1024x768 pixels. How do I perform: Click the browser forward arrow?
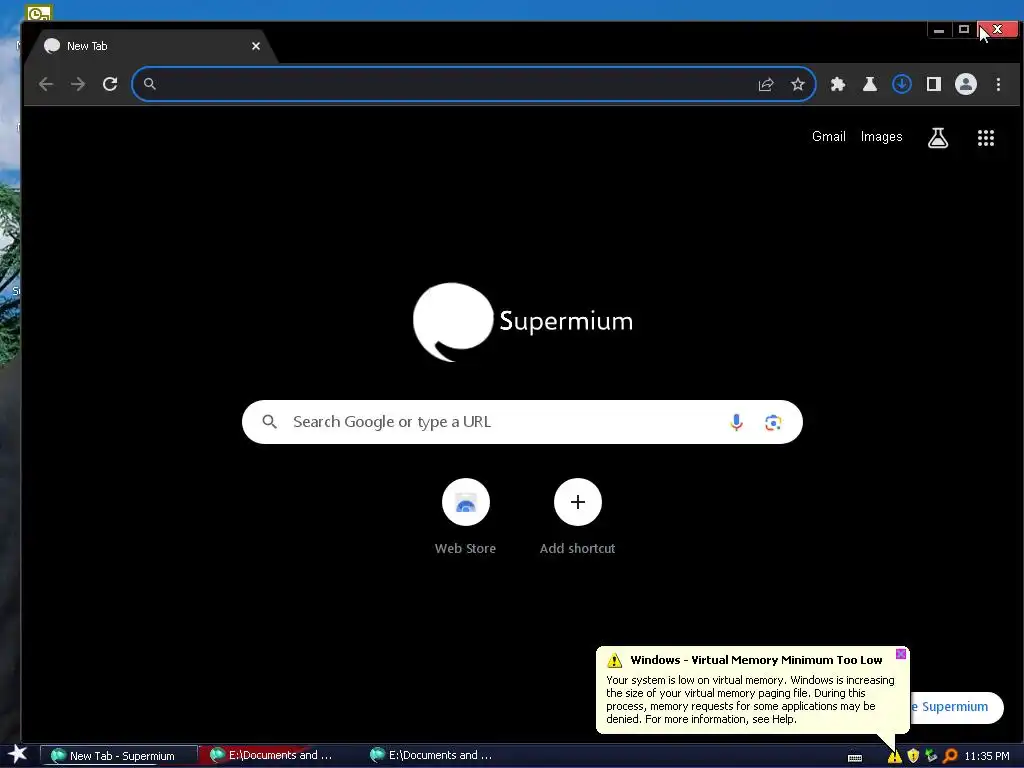78,84
